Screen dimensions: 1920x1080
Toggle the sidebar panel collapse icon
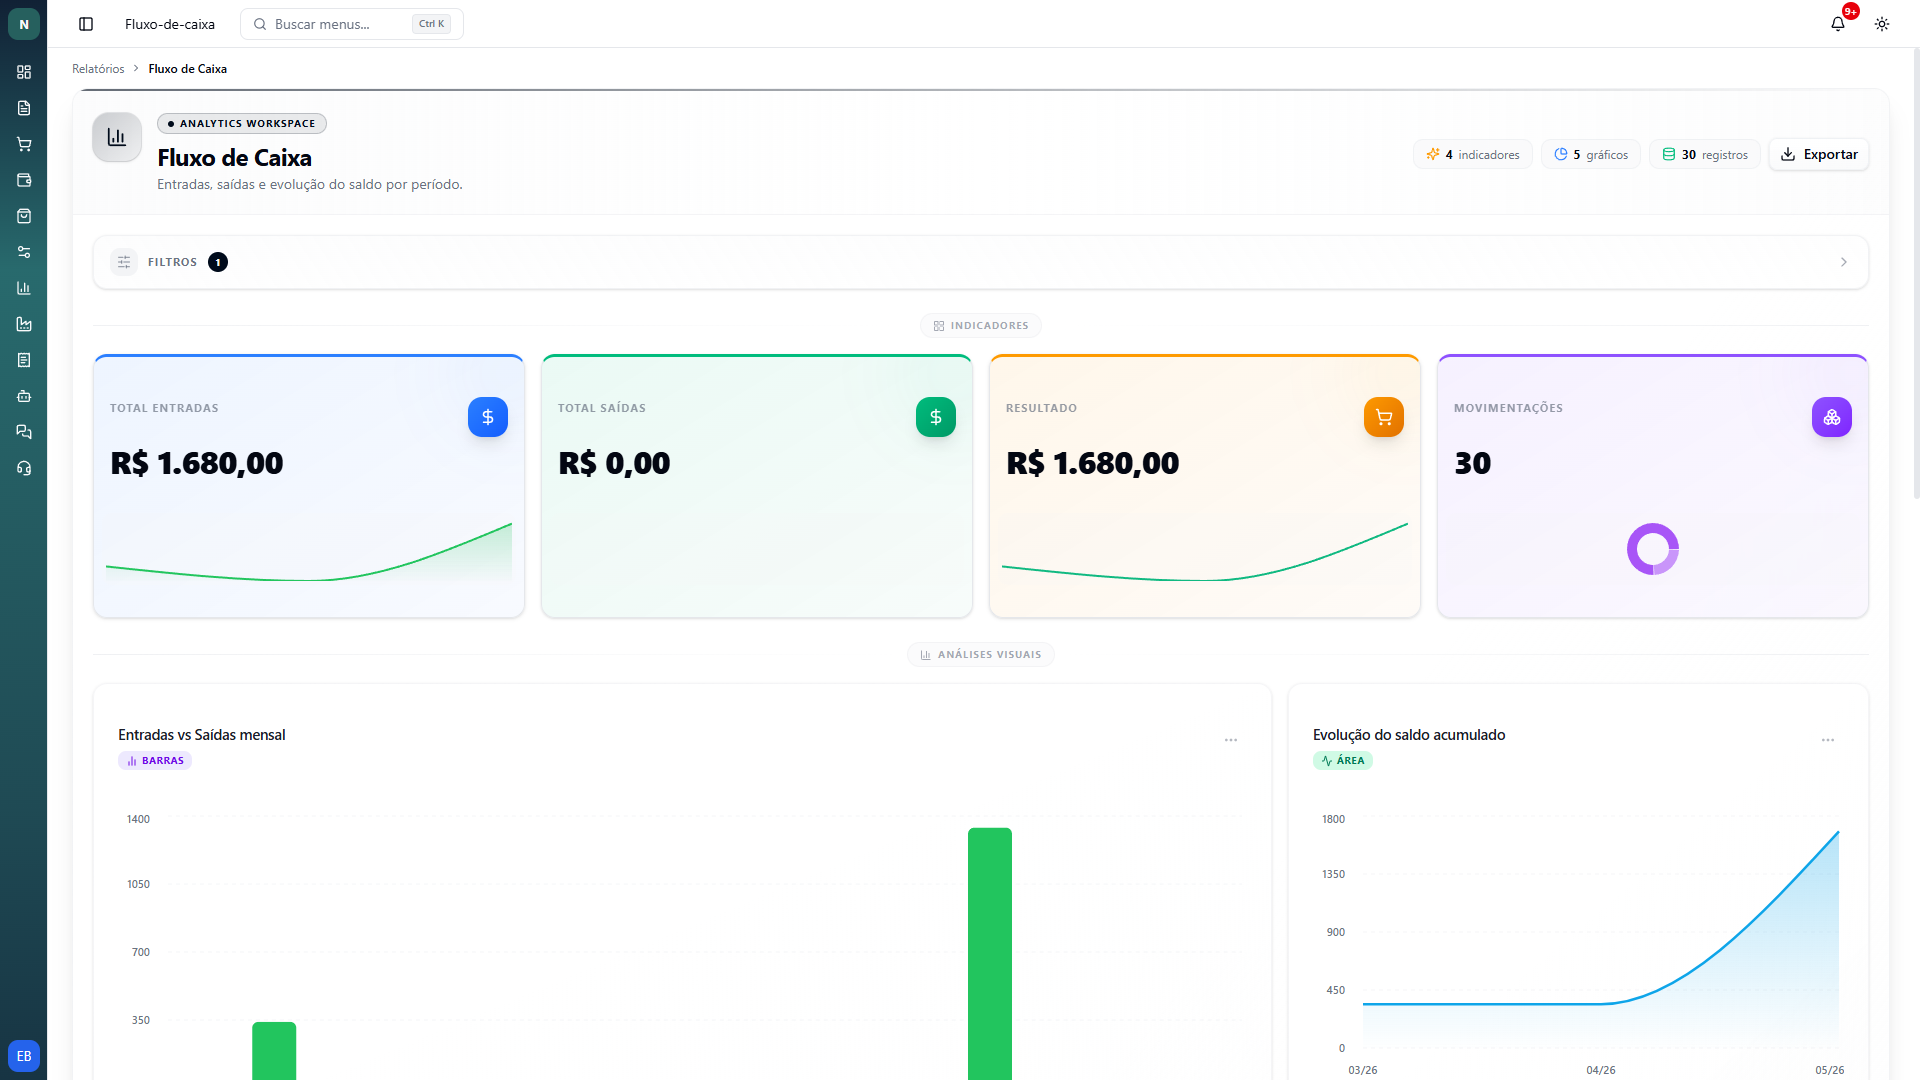tap(86, 24)
